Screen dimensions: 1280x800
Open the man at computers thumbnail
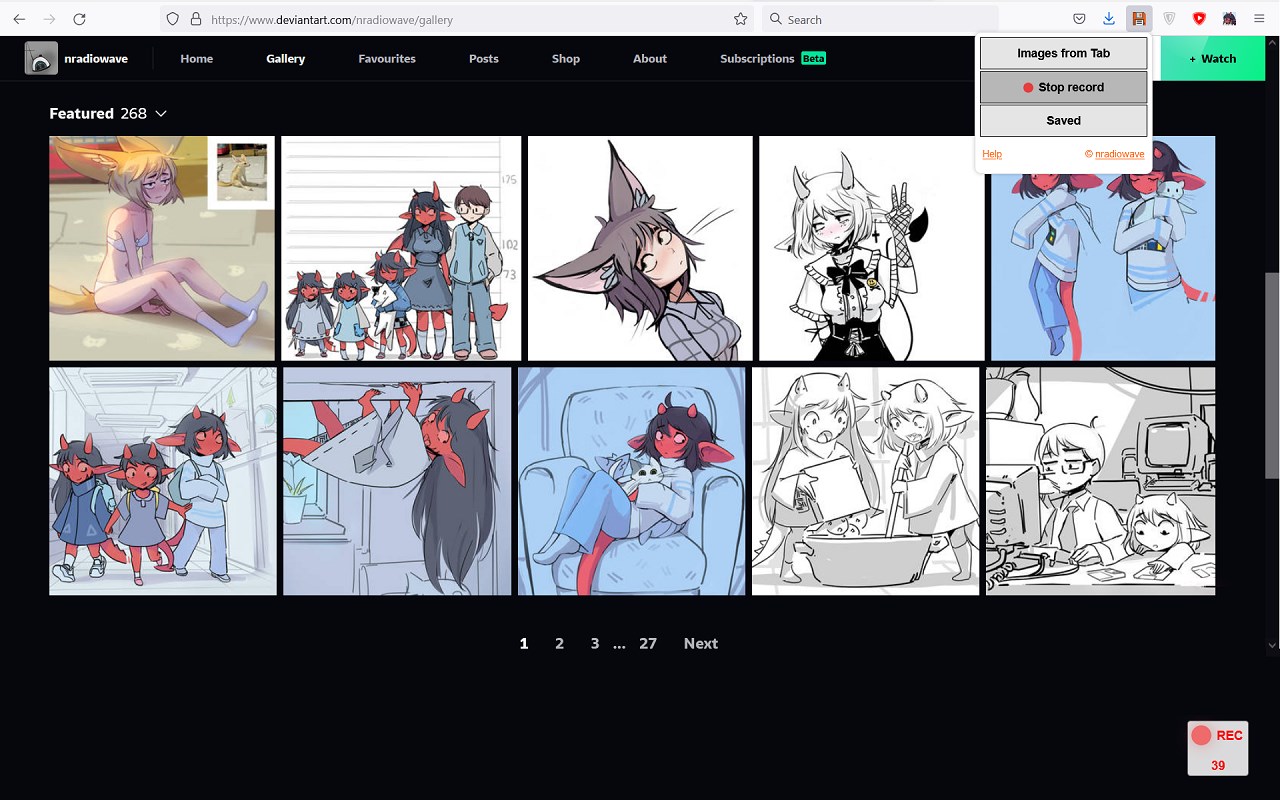tap(1101, 481)
